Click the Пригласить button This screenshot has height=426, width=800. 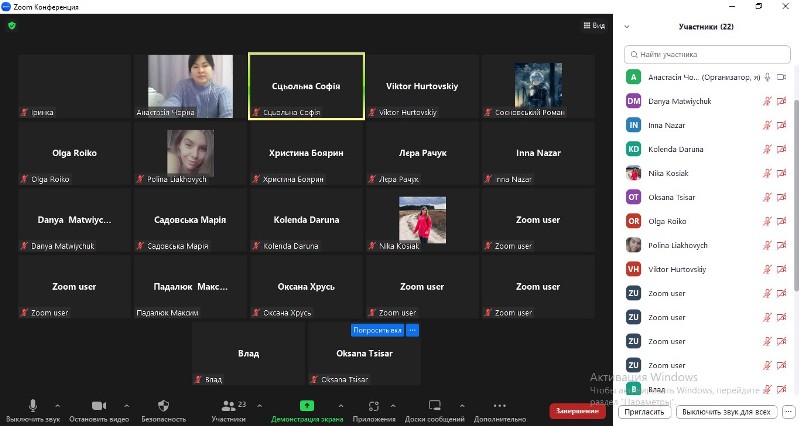point(645,412)
